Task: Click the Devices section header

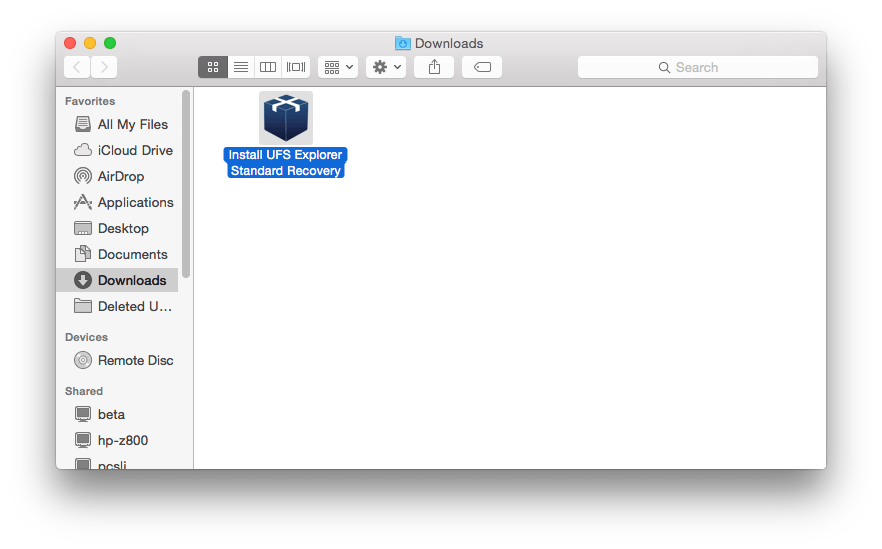Action: tap(86, 337)
